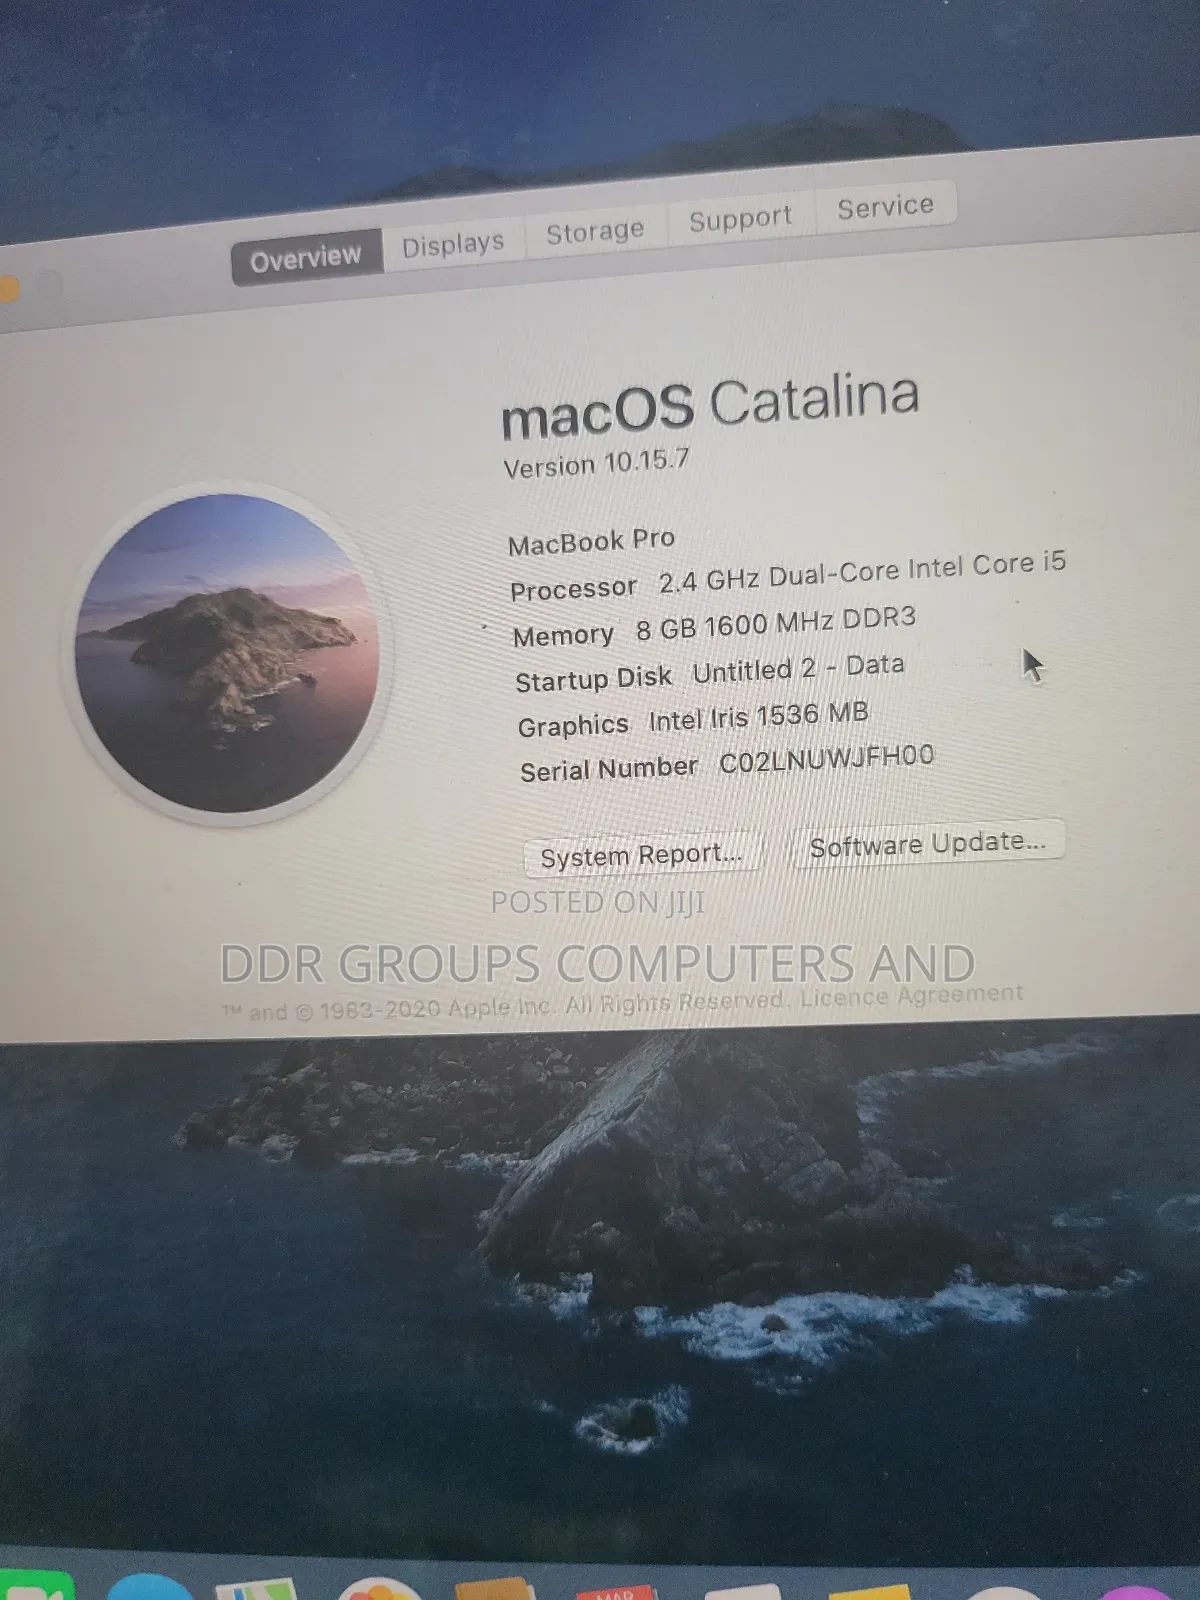Viewport: 1200px width, 1600px height.
Task: Click "2.4 GHz Dual-Core Intel Core i5" value
Action: coord(862,571)
